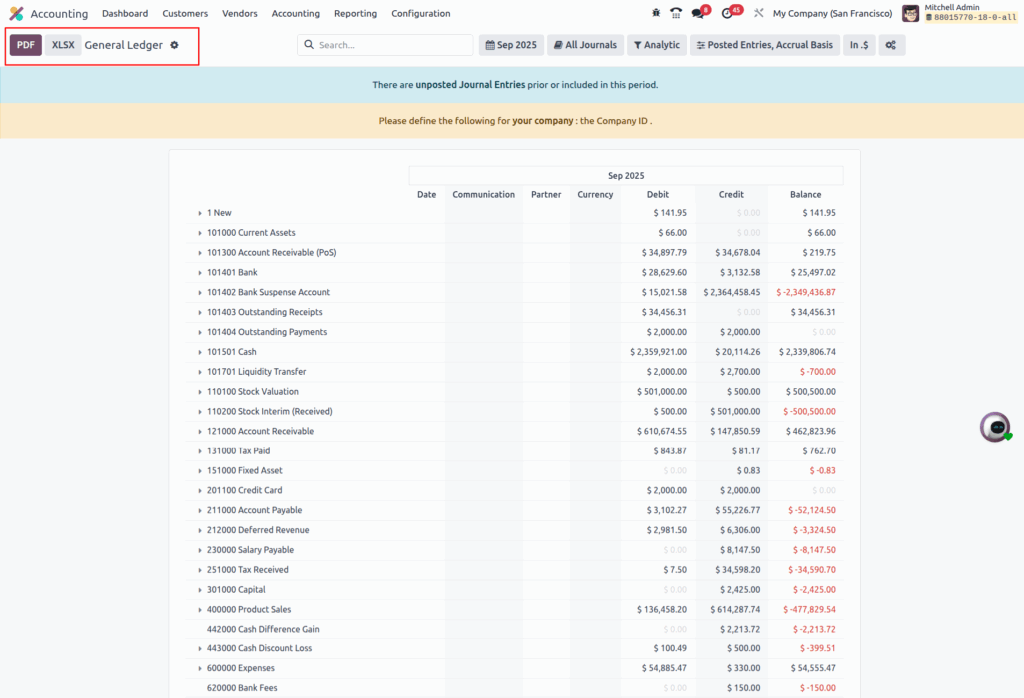Expand the 1 New account row
Screen dimensions: 1024x698
click(x=200, y=213)
